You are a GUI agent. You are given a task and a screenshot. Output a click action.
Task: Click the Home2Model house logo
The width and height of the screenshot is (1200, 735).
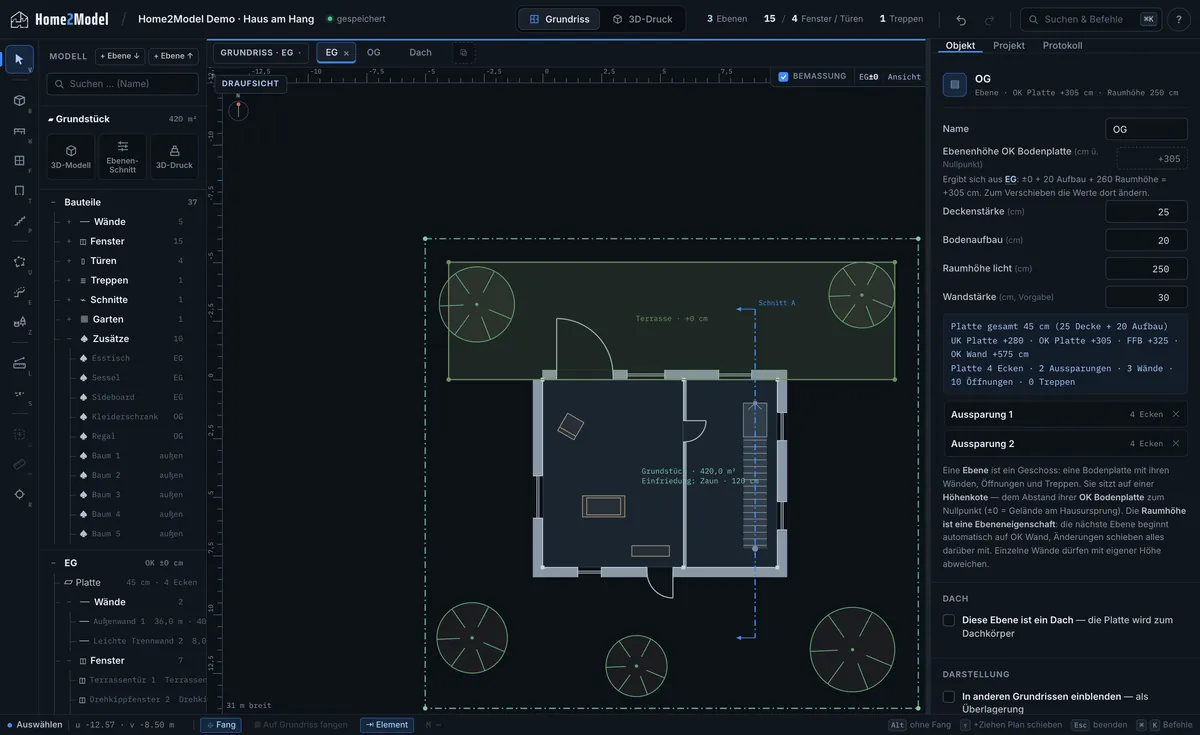pos(19,19)
